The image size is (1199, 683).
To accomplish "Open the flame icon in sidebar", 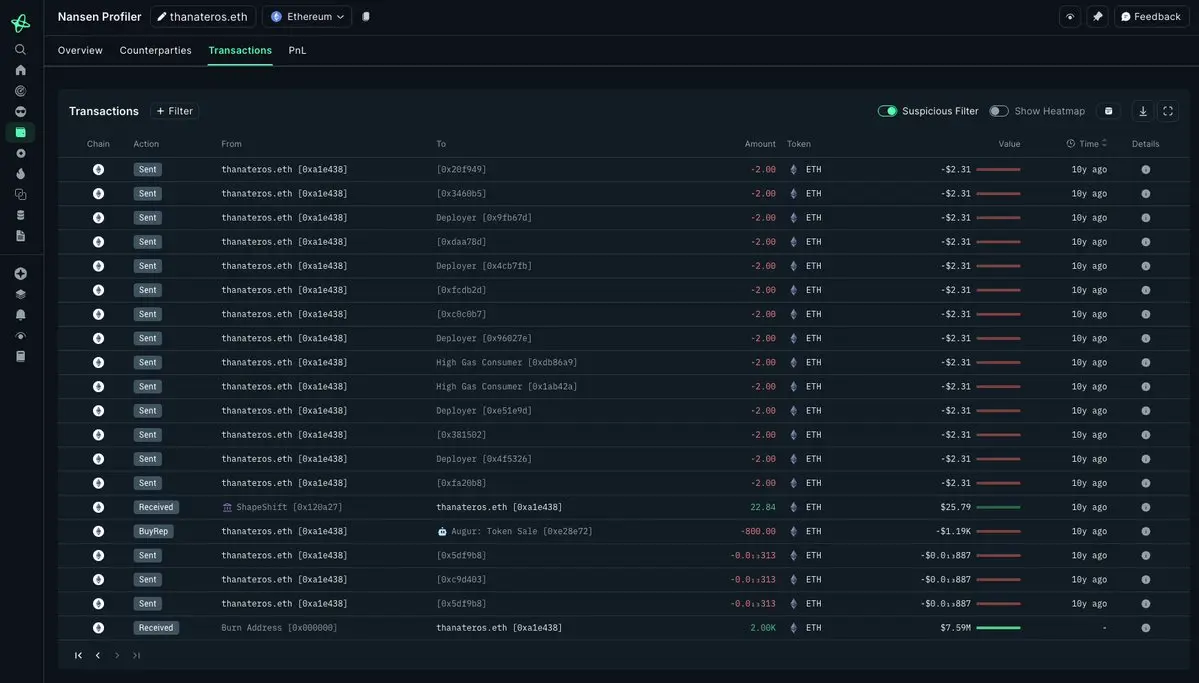I will point(21,174).
